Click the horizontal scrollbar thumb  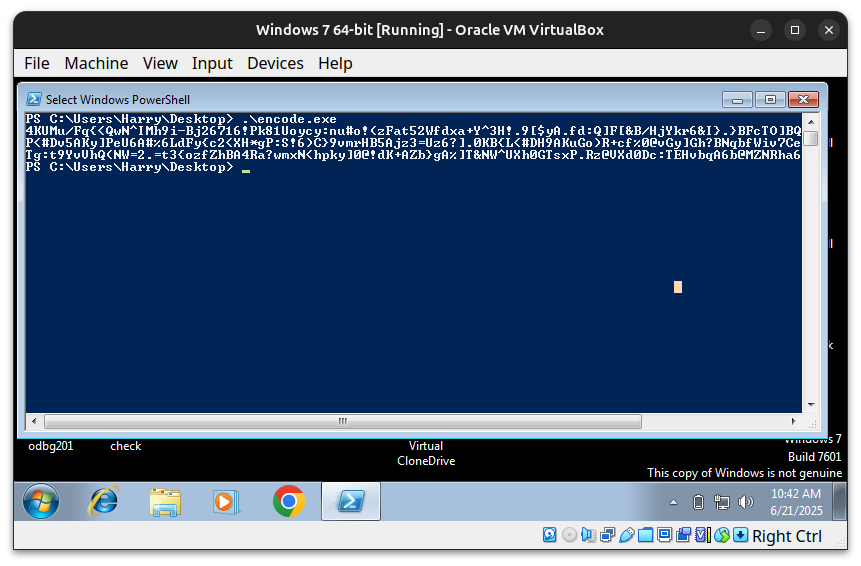click(343, 421)
